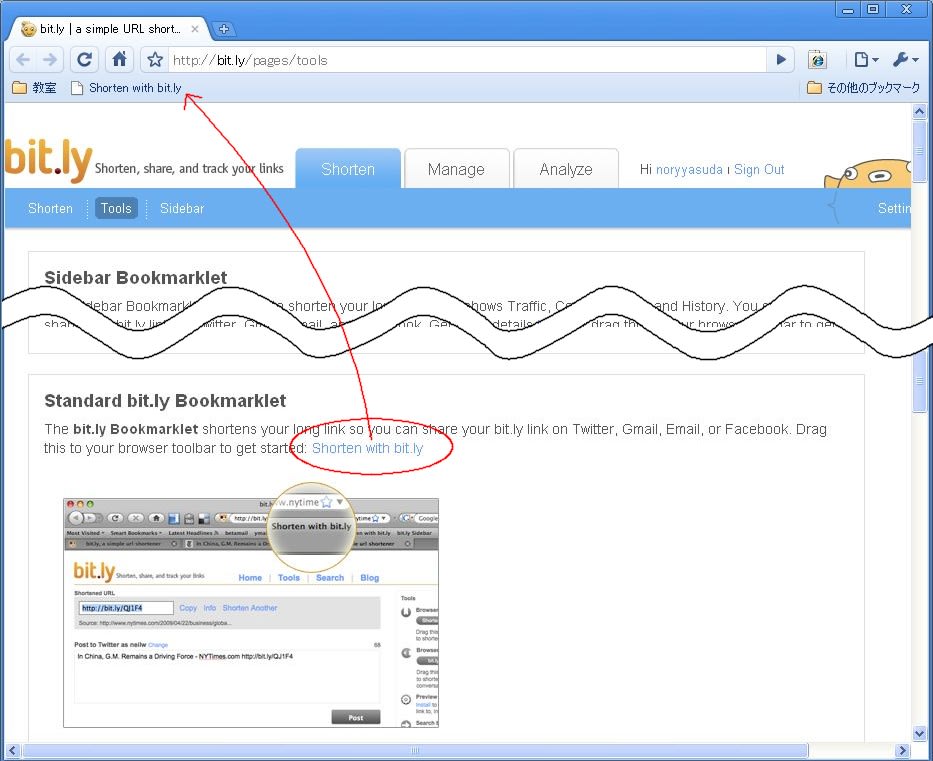Click the Forward navigation arrow
Viewport: 933px width, 761px height.
pos(50,60)
